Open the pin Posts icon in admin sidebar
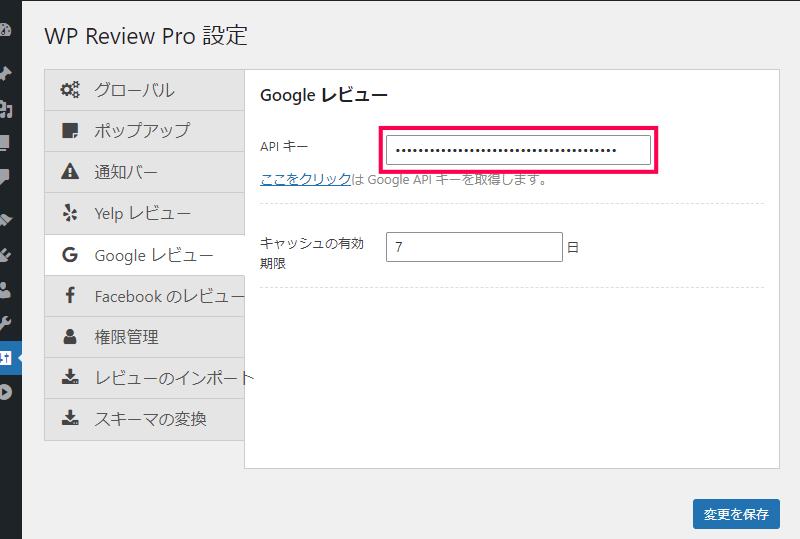The height and width of the screenshot is (539, 800). [5, 74]
